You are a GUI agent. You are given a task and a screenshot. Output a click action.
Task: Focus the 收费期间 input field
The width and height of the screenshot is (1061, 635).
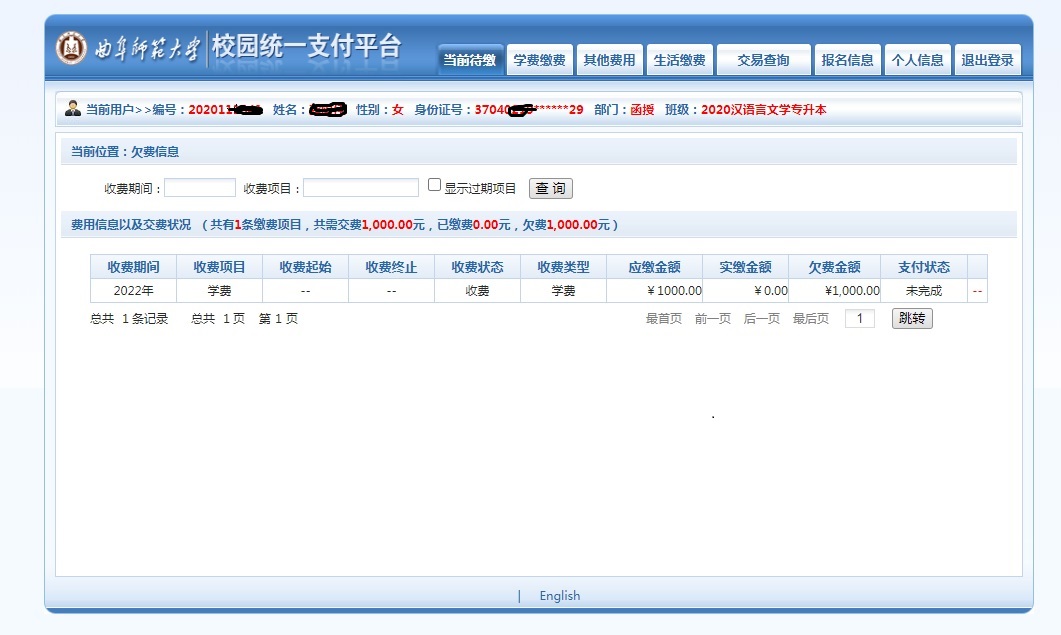point(200,188)
